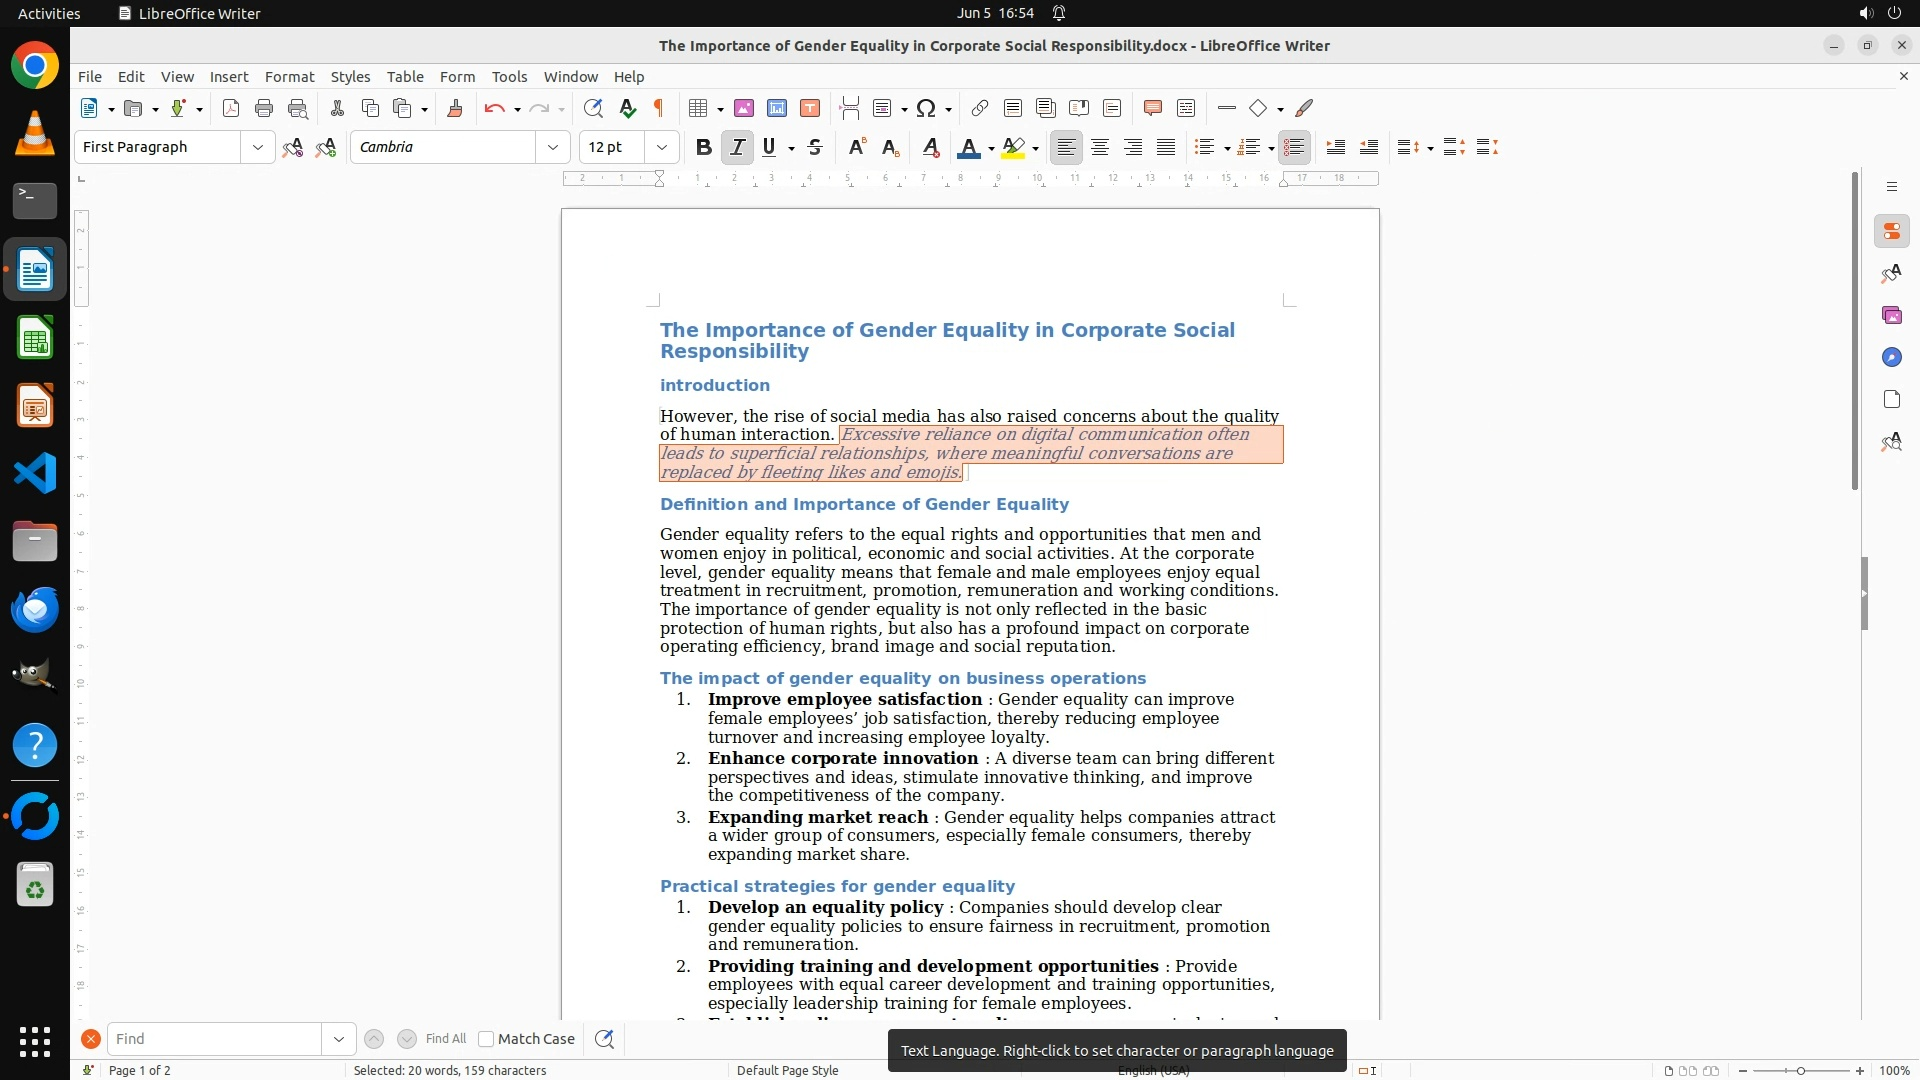Click inside the Find text field
1920x1080 pixels.
pos(214,1039)
